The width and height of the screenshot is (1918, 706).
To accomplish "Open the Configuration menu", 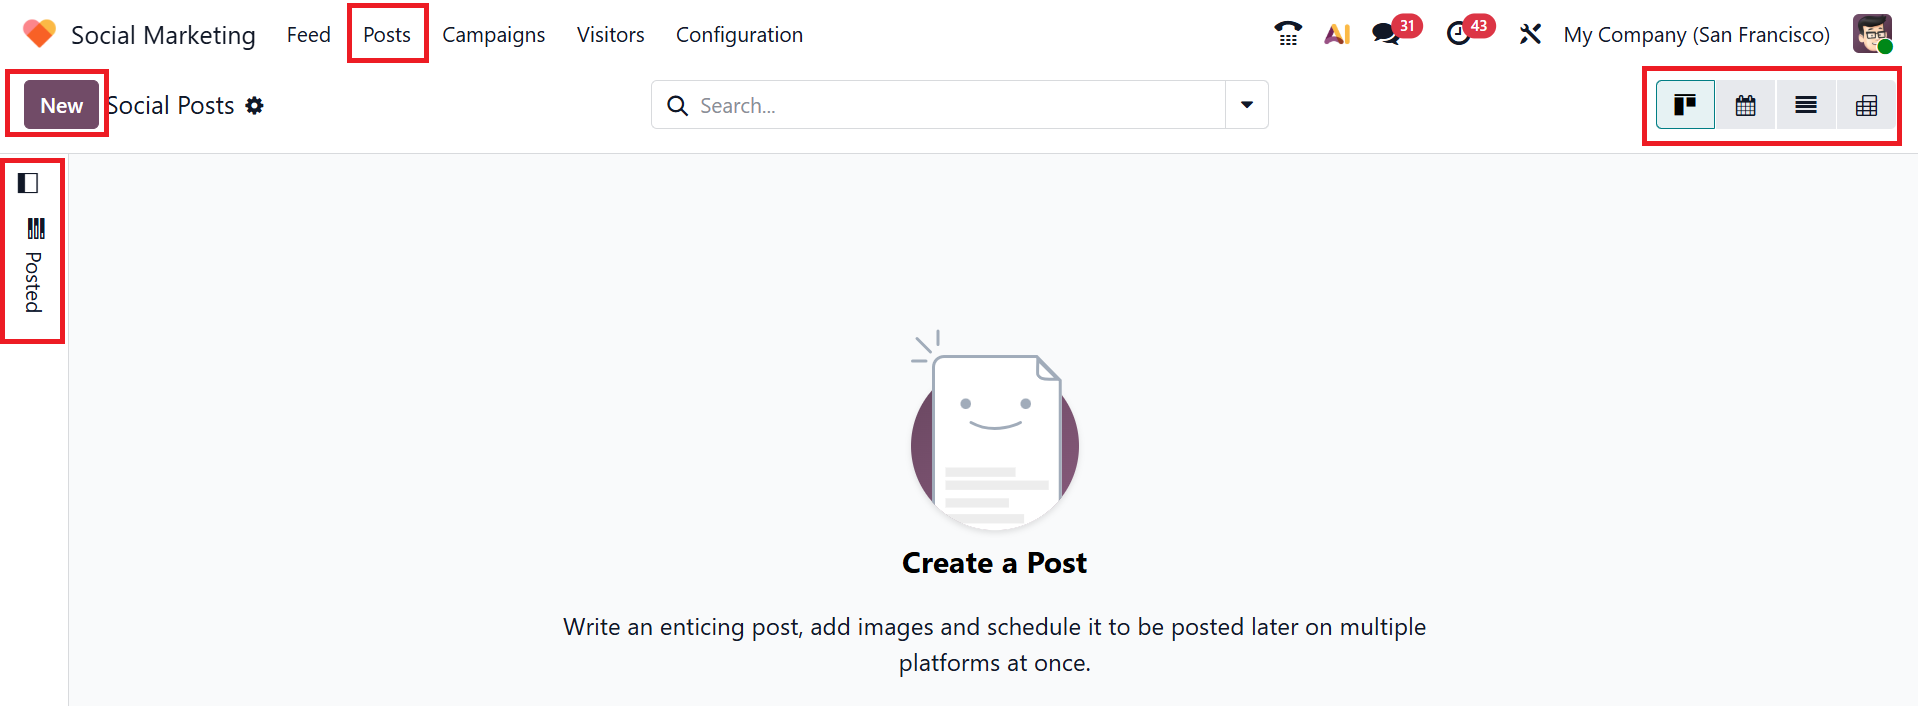I will pyautogui.click(x=739, y=35).
